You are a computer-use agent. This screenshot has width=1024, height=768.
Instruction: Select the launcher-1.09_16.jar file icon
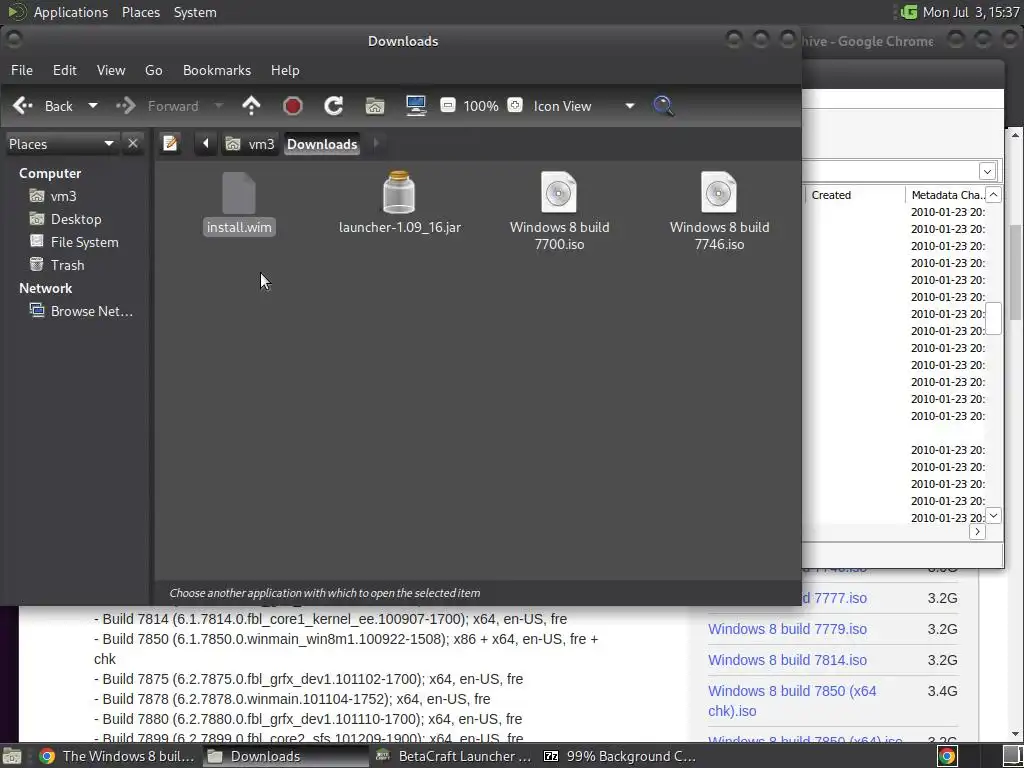point(399,192)
